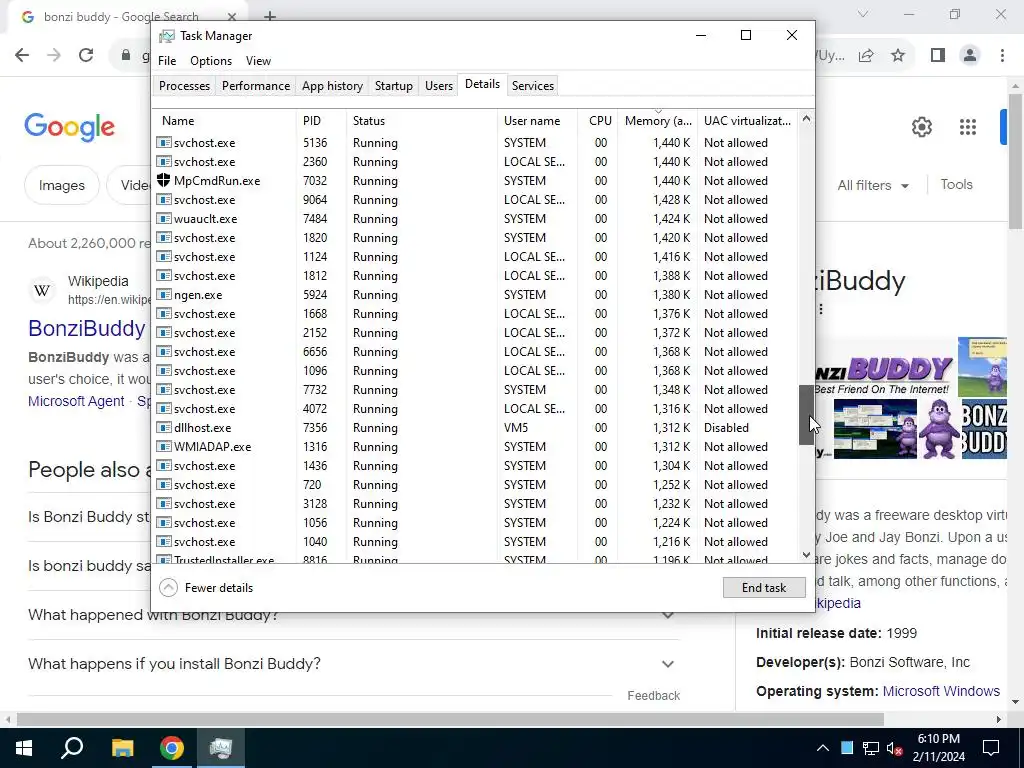Click the Task Manager taskbar icon

pyautogui.click(x=221, y=748)
